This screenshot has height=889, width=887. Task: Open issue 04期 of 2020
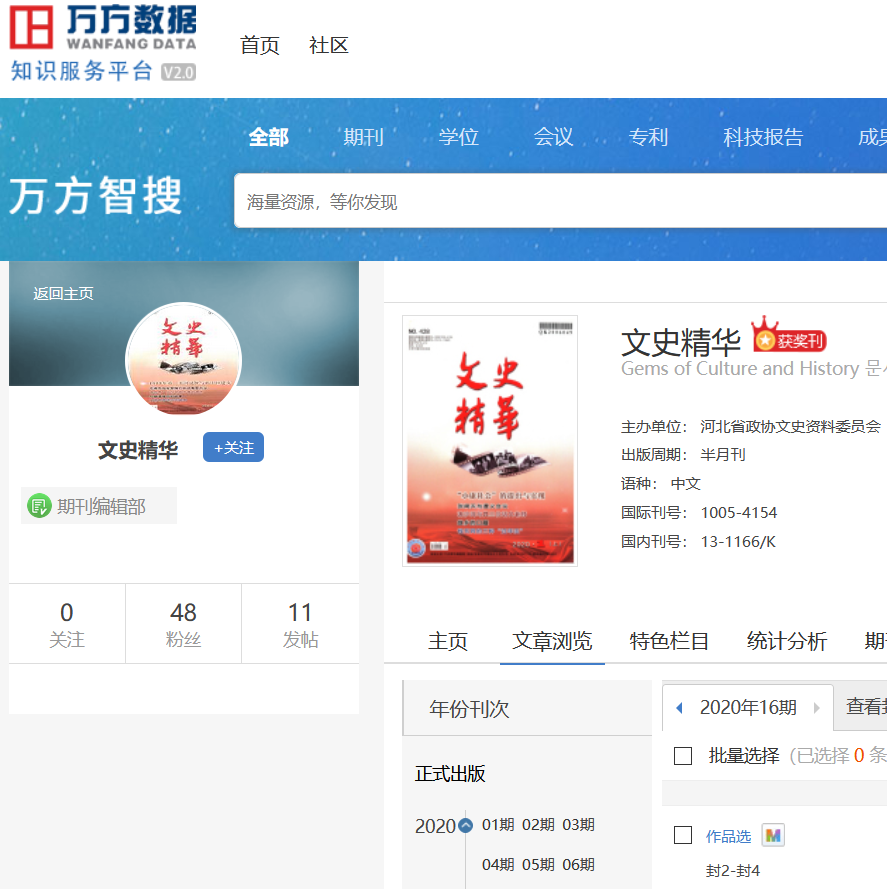(x=498, y=865)
